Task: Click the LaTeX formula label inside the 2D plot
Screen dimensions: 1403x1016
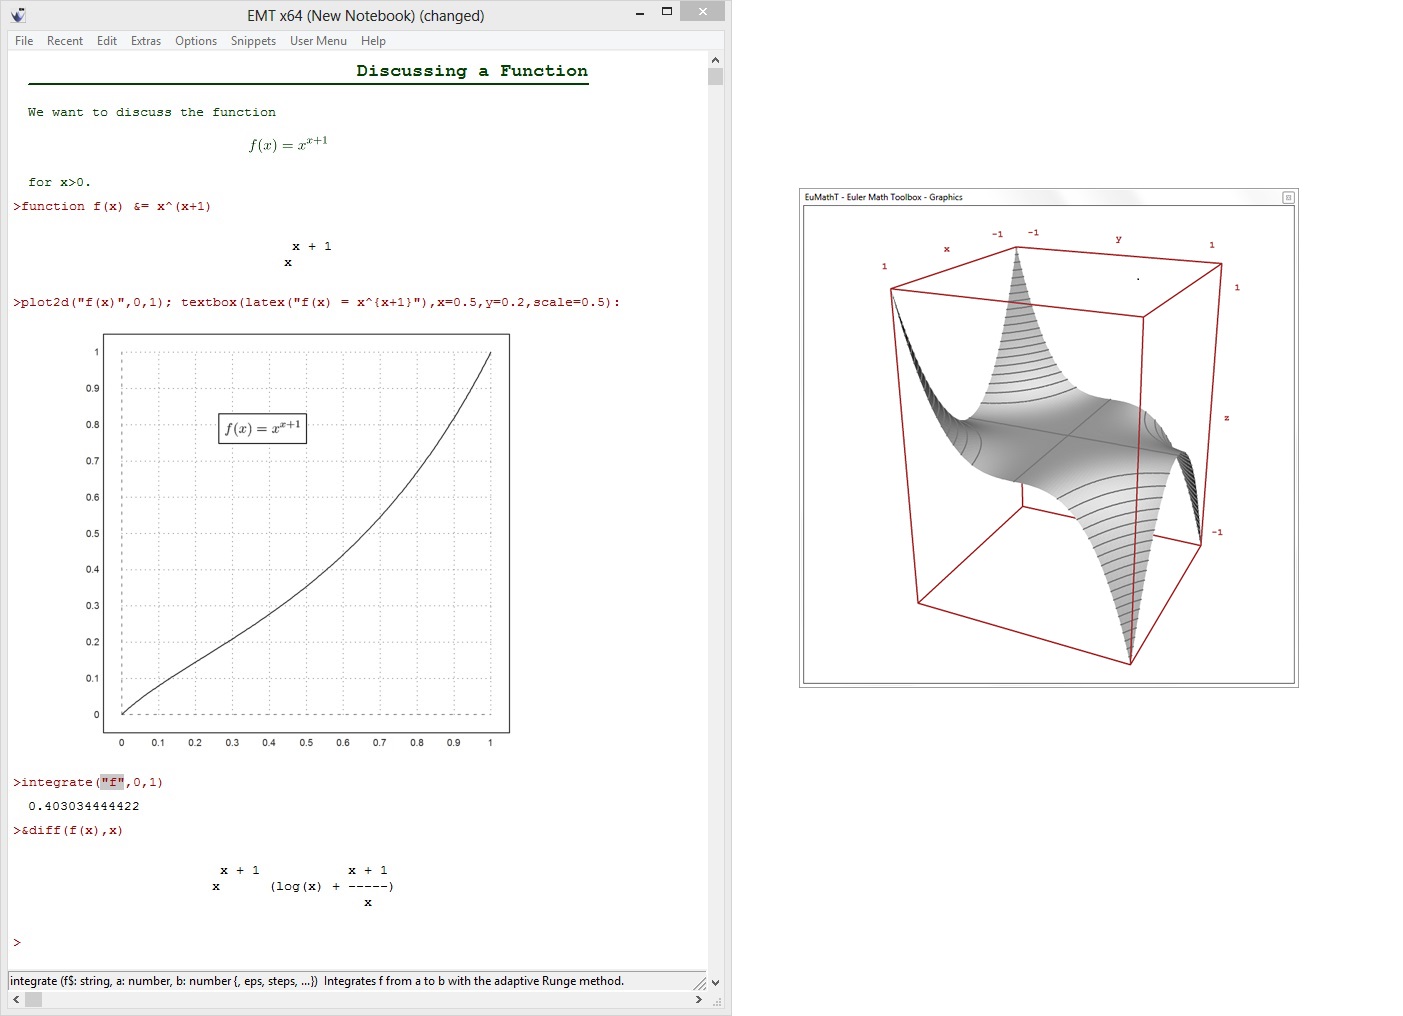Action: [x=262, y=428]
